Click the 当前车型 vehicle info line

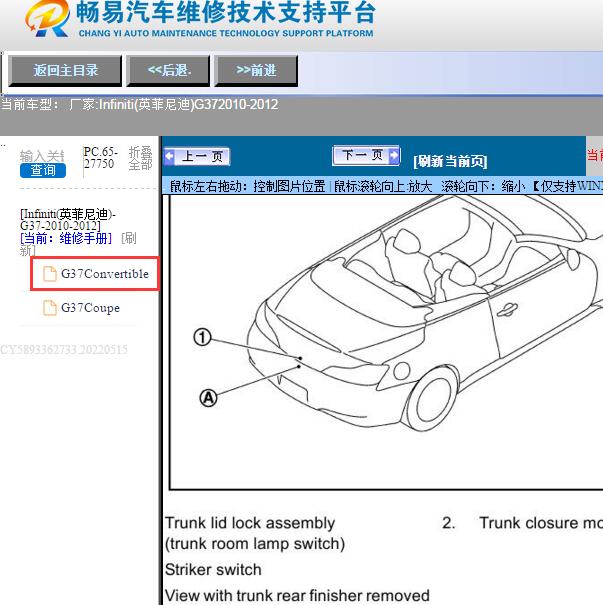[x=139, y=105]
